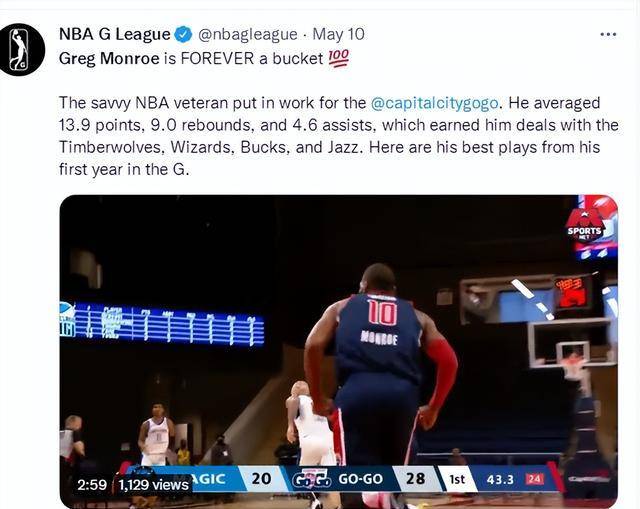Click the Magic score of 20

coord(261,478)
